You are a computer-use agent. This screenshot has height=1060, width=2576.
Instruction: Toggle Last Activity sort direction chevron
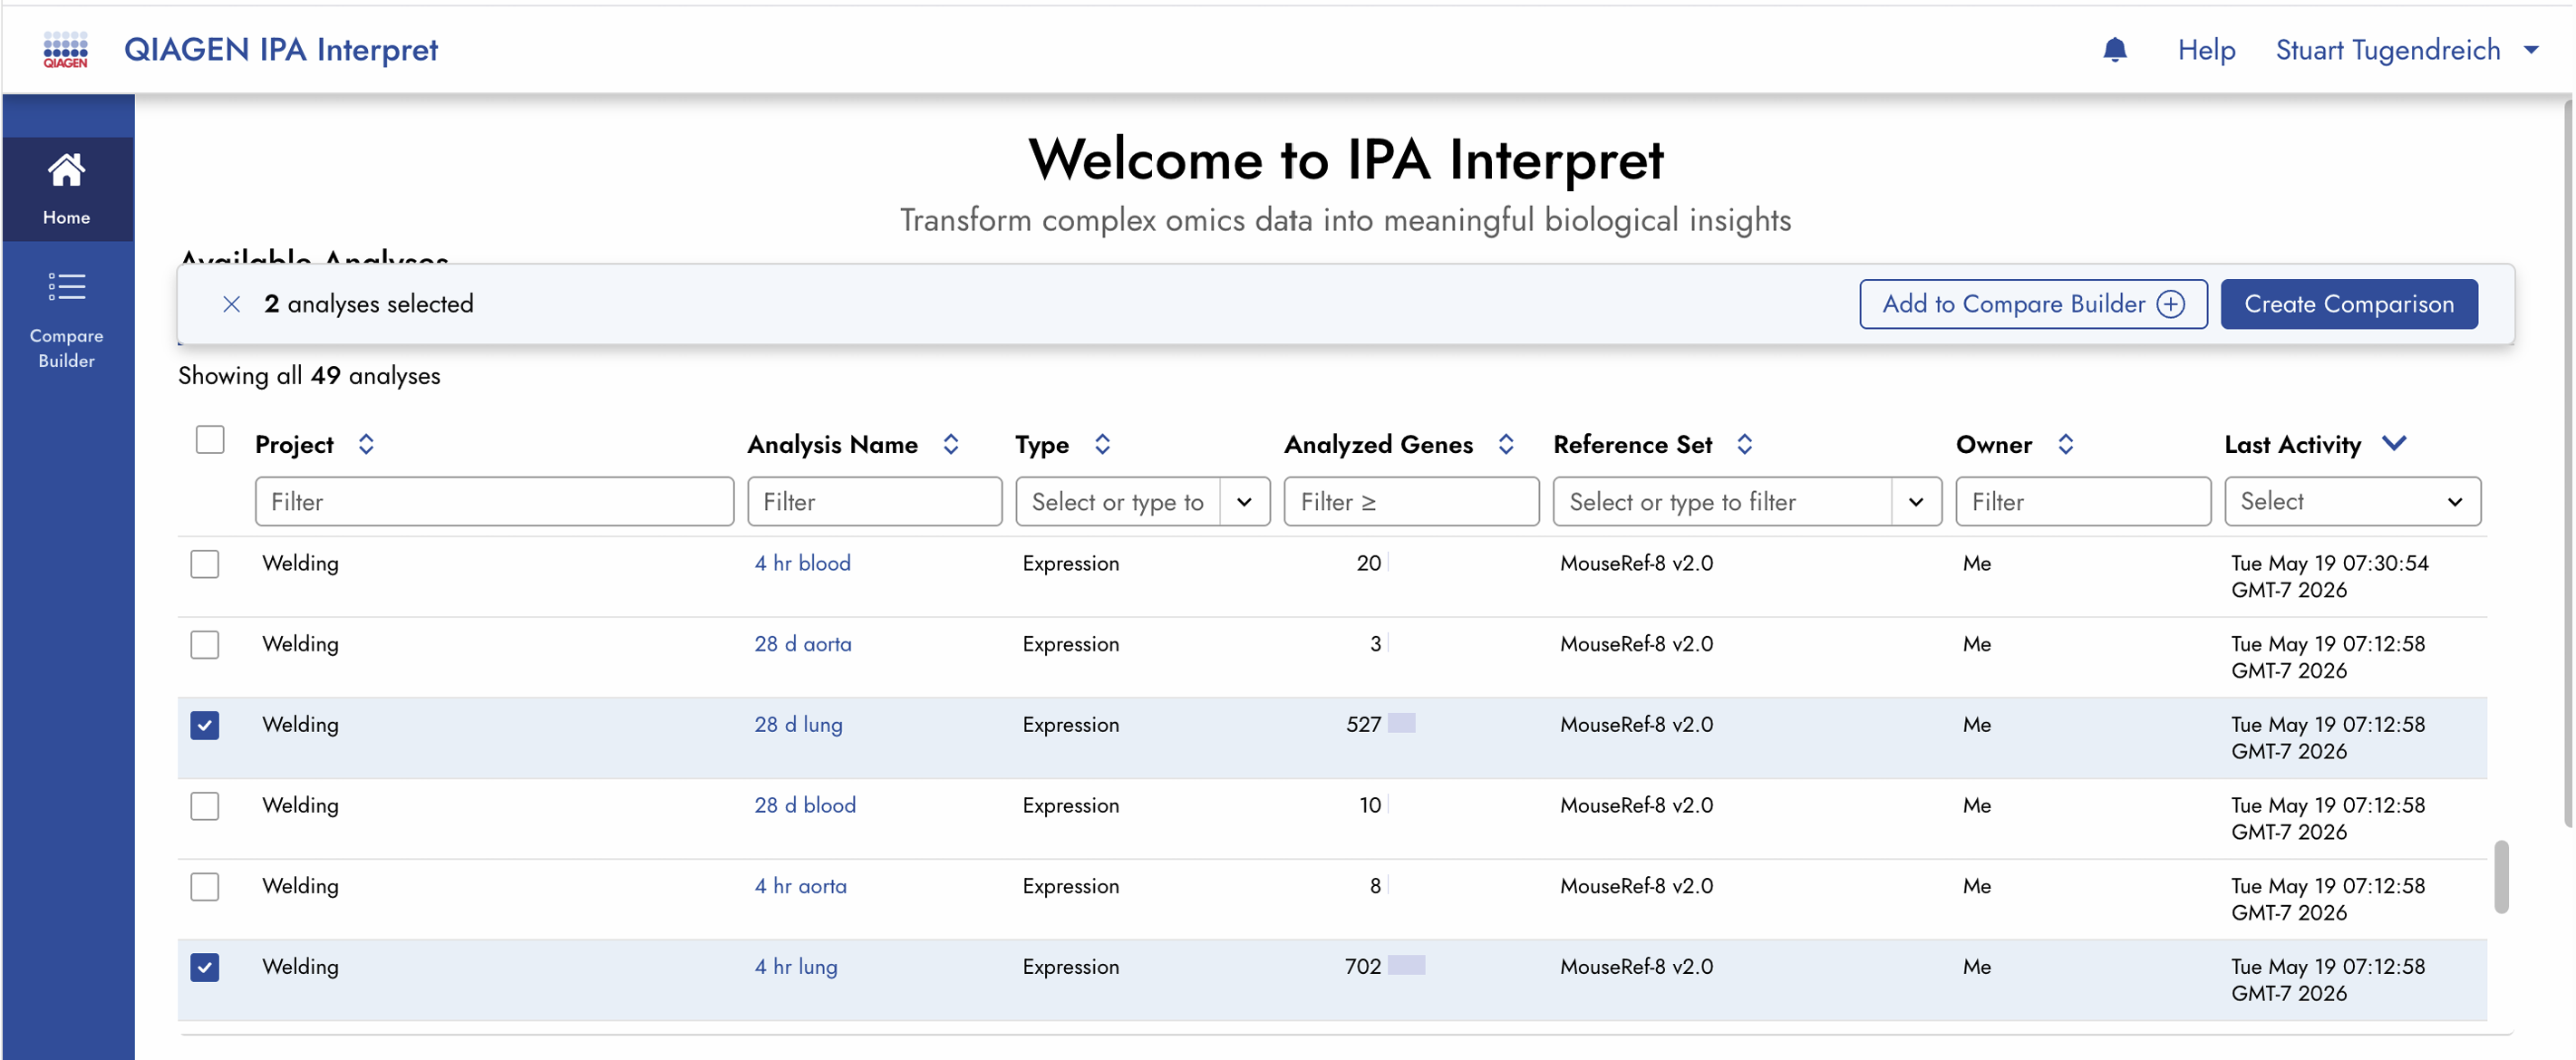click(2395, 443)
